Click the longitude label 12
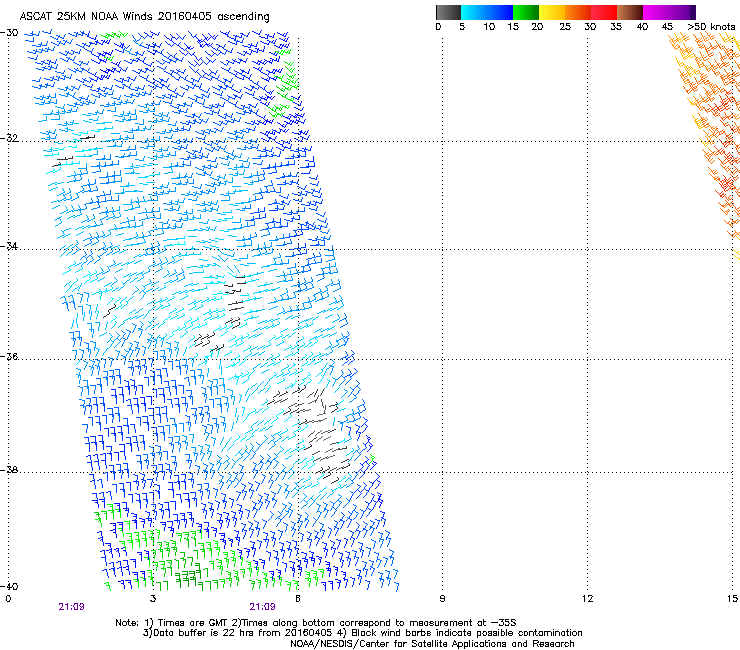The width and height of the screenshot is (740, 650). (587, 599)
